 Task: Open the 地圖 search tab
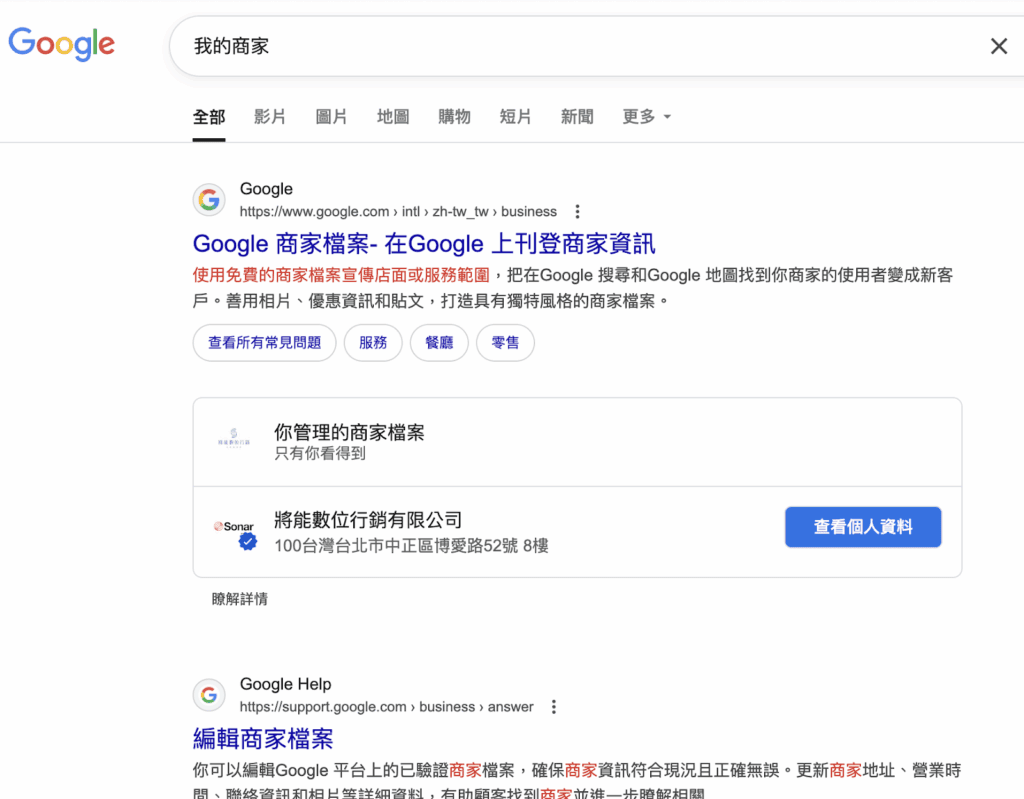pyautogui.click(x=393, y=117)
